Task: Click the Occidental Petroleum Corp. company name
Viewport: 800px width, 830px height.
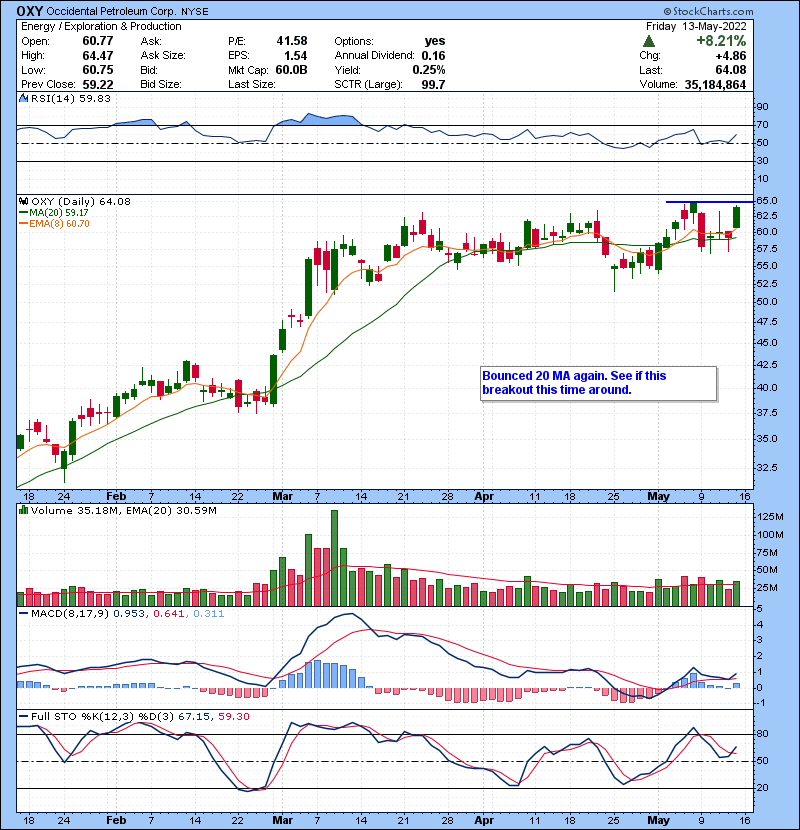Action: (112, 12)
